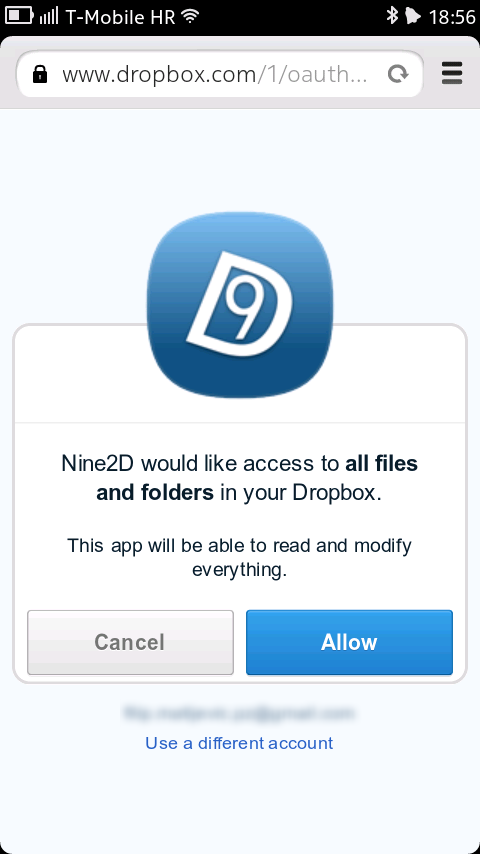480x854 pixels.
Task: Tap the 18:56 clock in status bar
Action: [x=452, y=17]
